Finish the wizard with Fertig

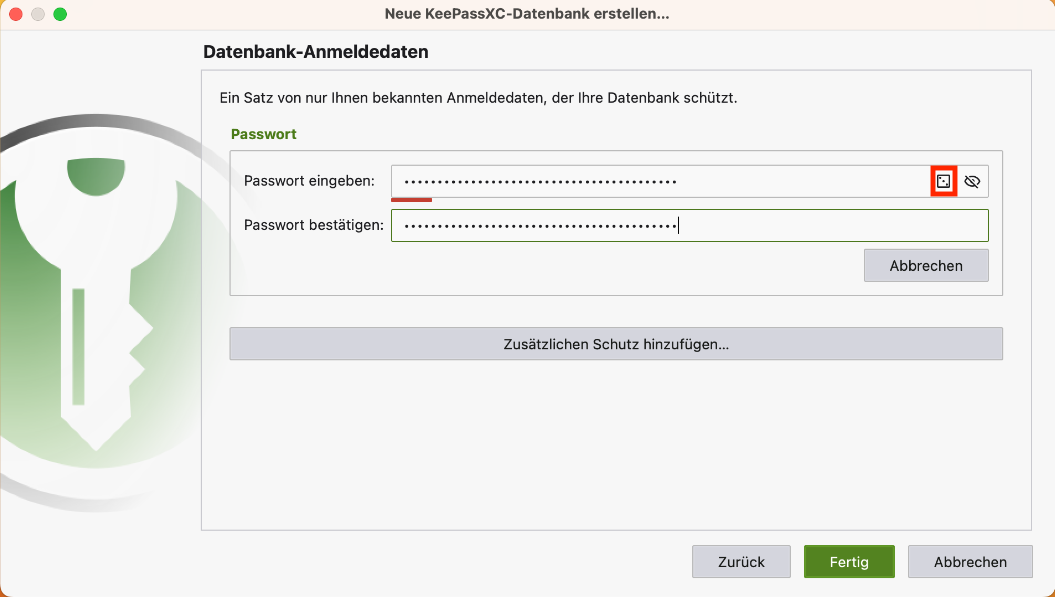tap(849, 562)
